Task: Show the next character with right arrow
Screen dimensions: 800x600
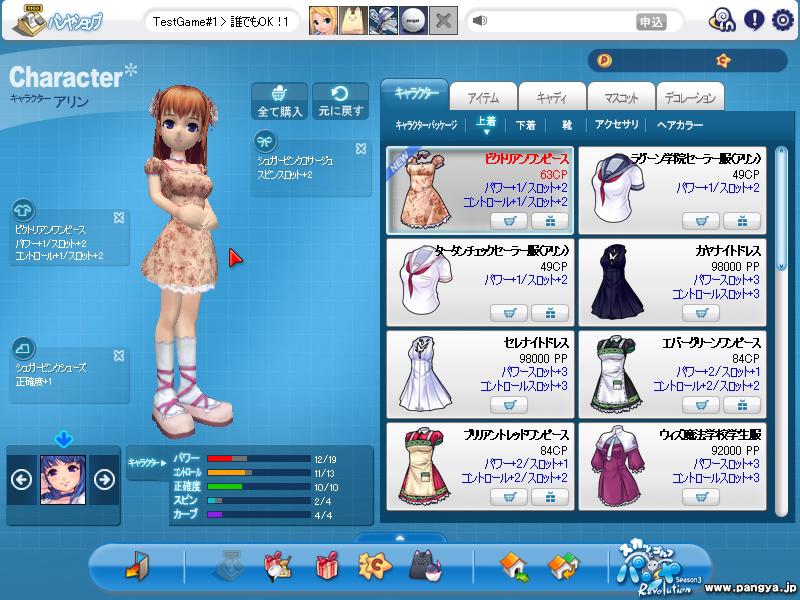Action: (x=105, y=480)
